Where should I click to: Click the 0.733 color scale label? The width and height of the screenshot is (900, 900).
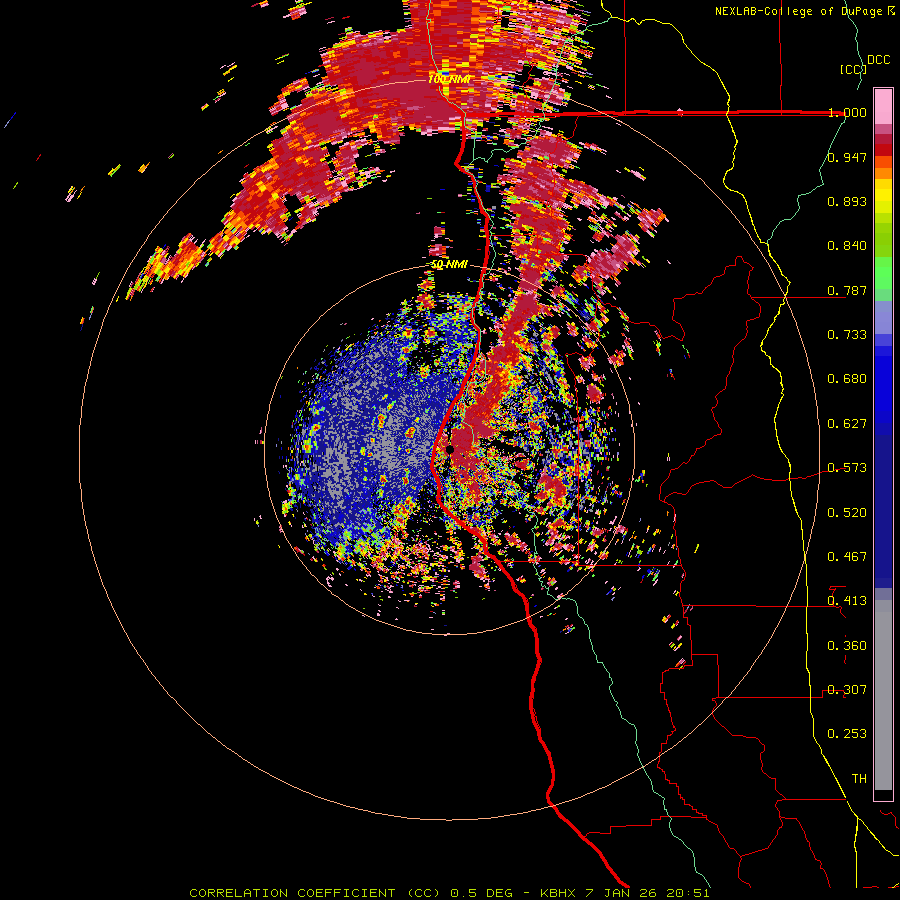coord(847,335)
